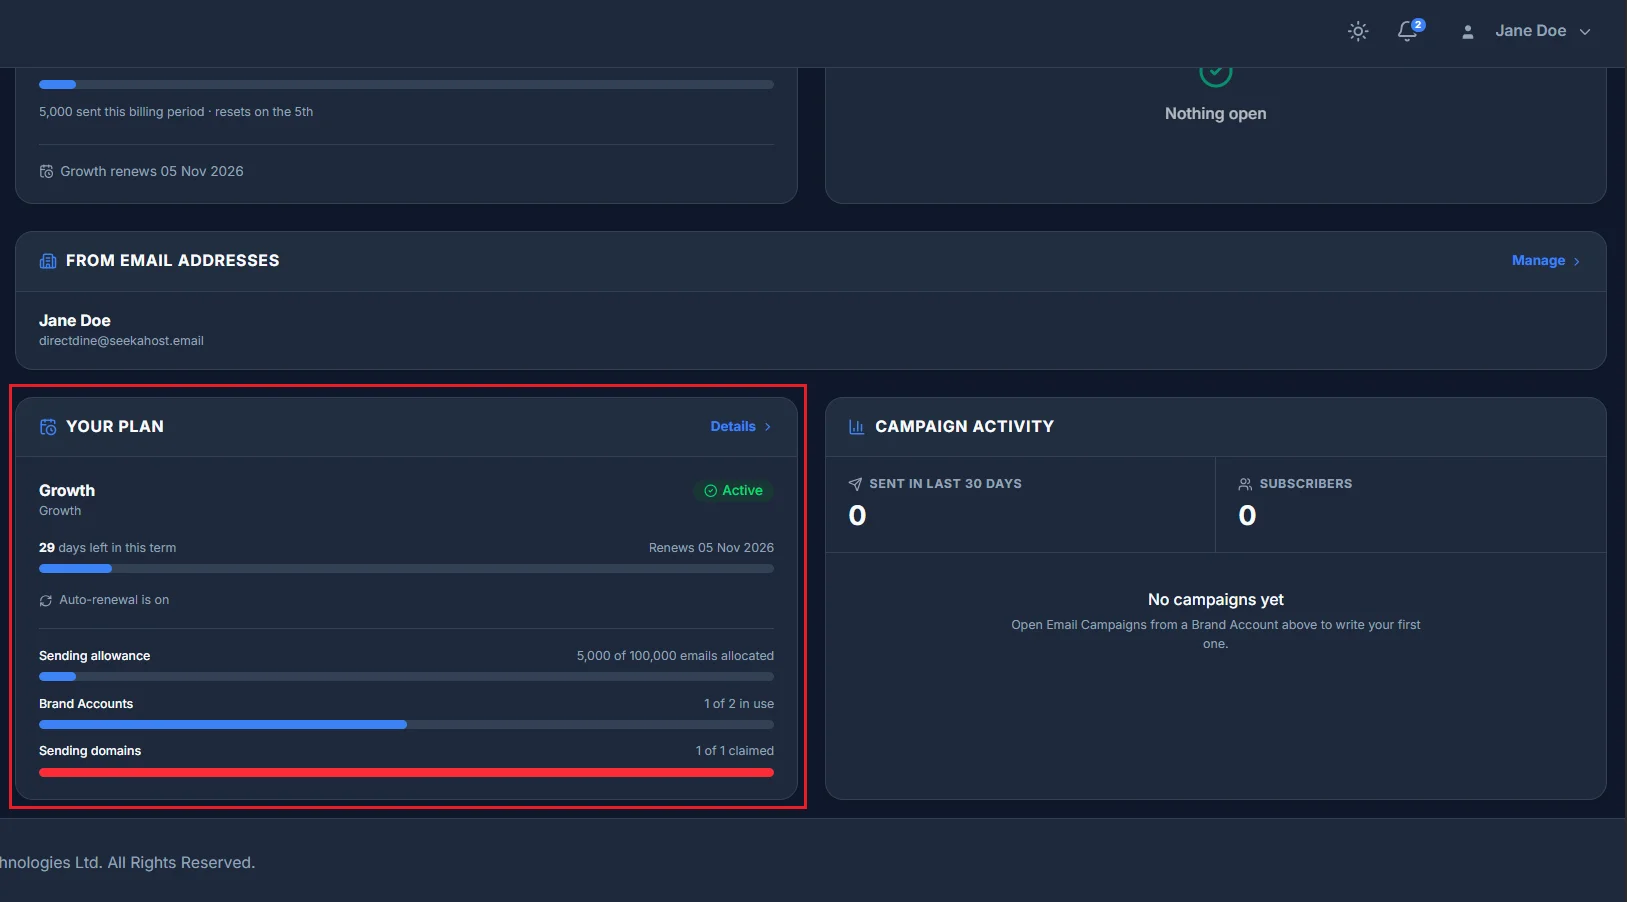Click the Brand Accounts usage bar
Screen dimensions: 1627x902
coord(406,725)
